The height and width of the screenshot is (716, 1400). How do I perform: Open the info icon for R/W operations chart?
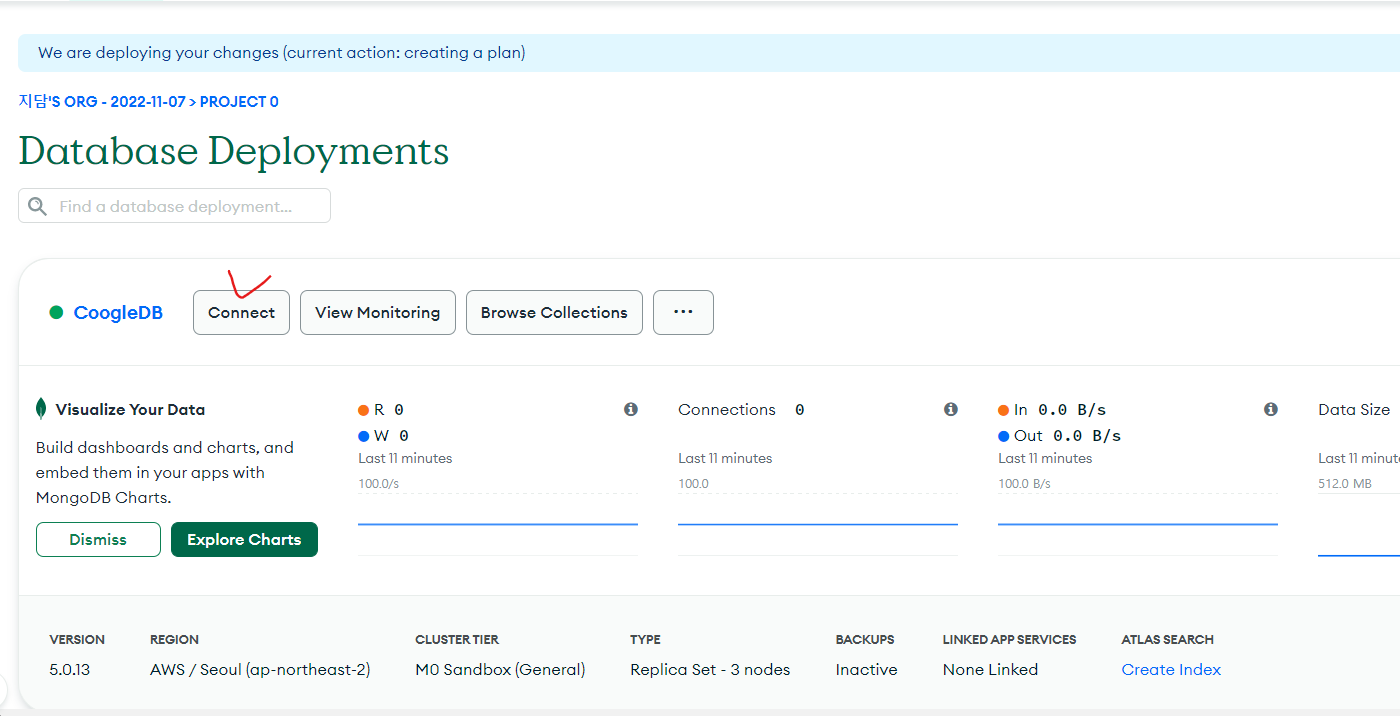pyautogui.click(x=631, y=409)
